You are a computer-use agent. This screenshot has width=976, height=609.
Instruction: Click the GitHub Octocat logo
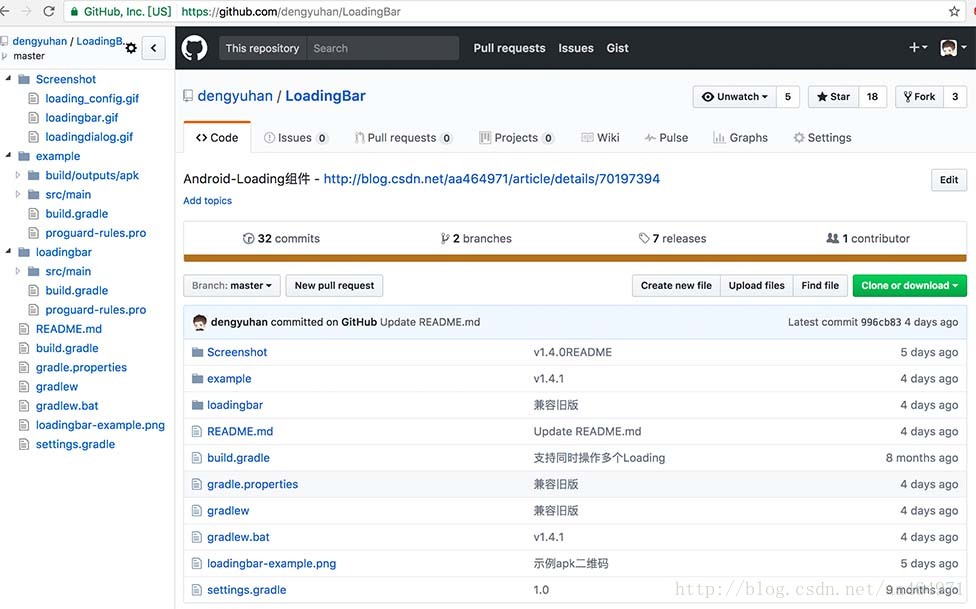[194, 48]
